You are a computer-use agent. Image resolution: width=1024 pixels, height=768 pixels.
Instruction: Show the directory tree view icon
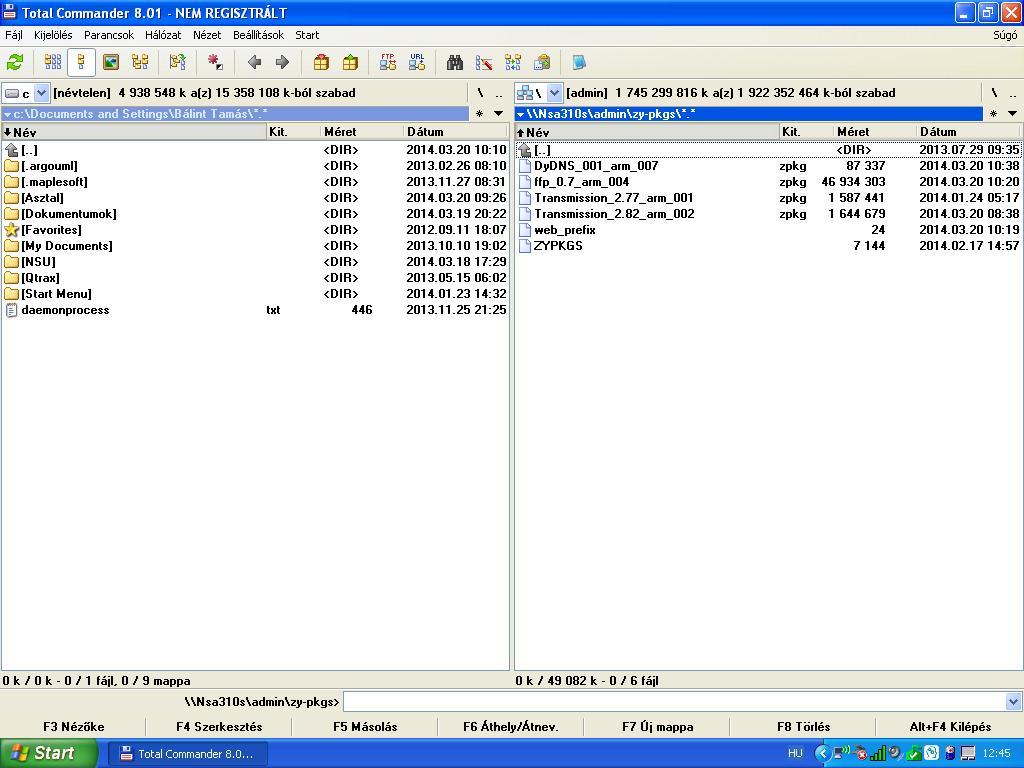[x=140, y=63]
